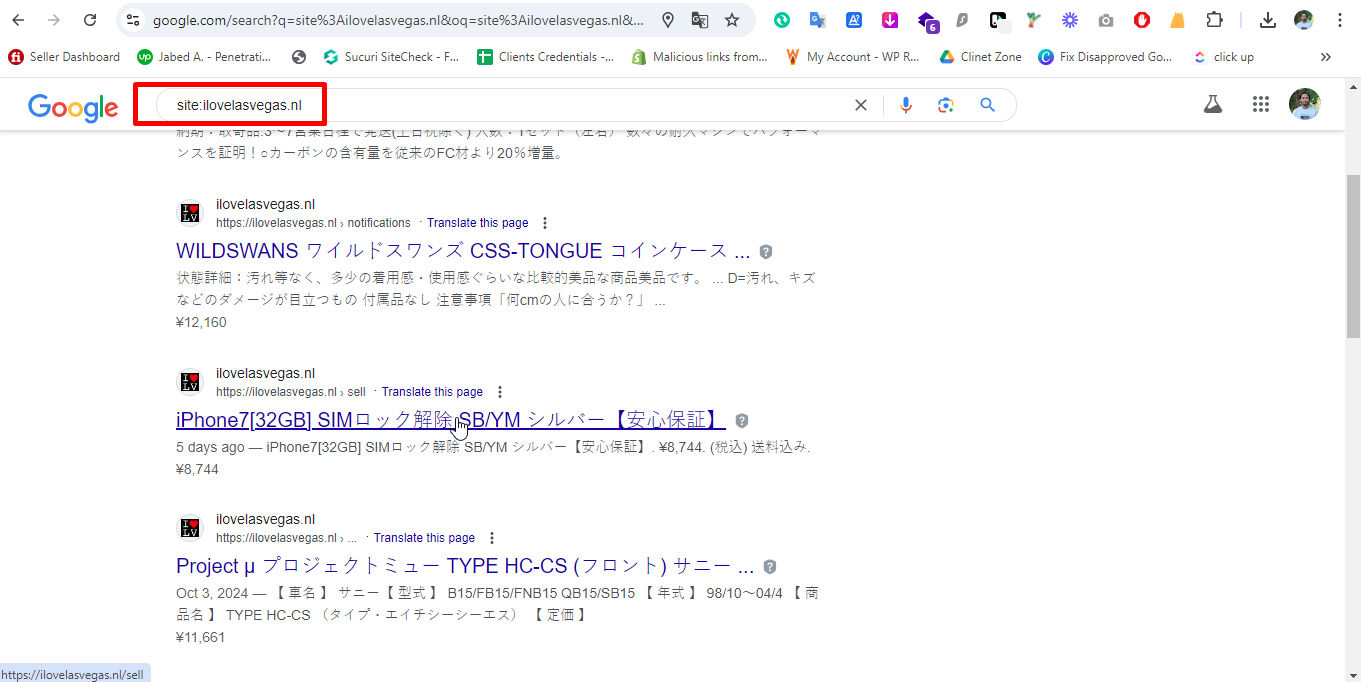Open Fix Disapproved Go... bookmark
Image resolution: width=1361 pixels, height=682 pixels.
click(x=1105, y=57)
